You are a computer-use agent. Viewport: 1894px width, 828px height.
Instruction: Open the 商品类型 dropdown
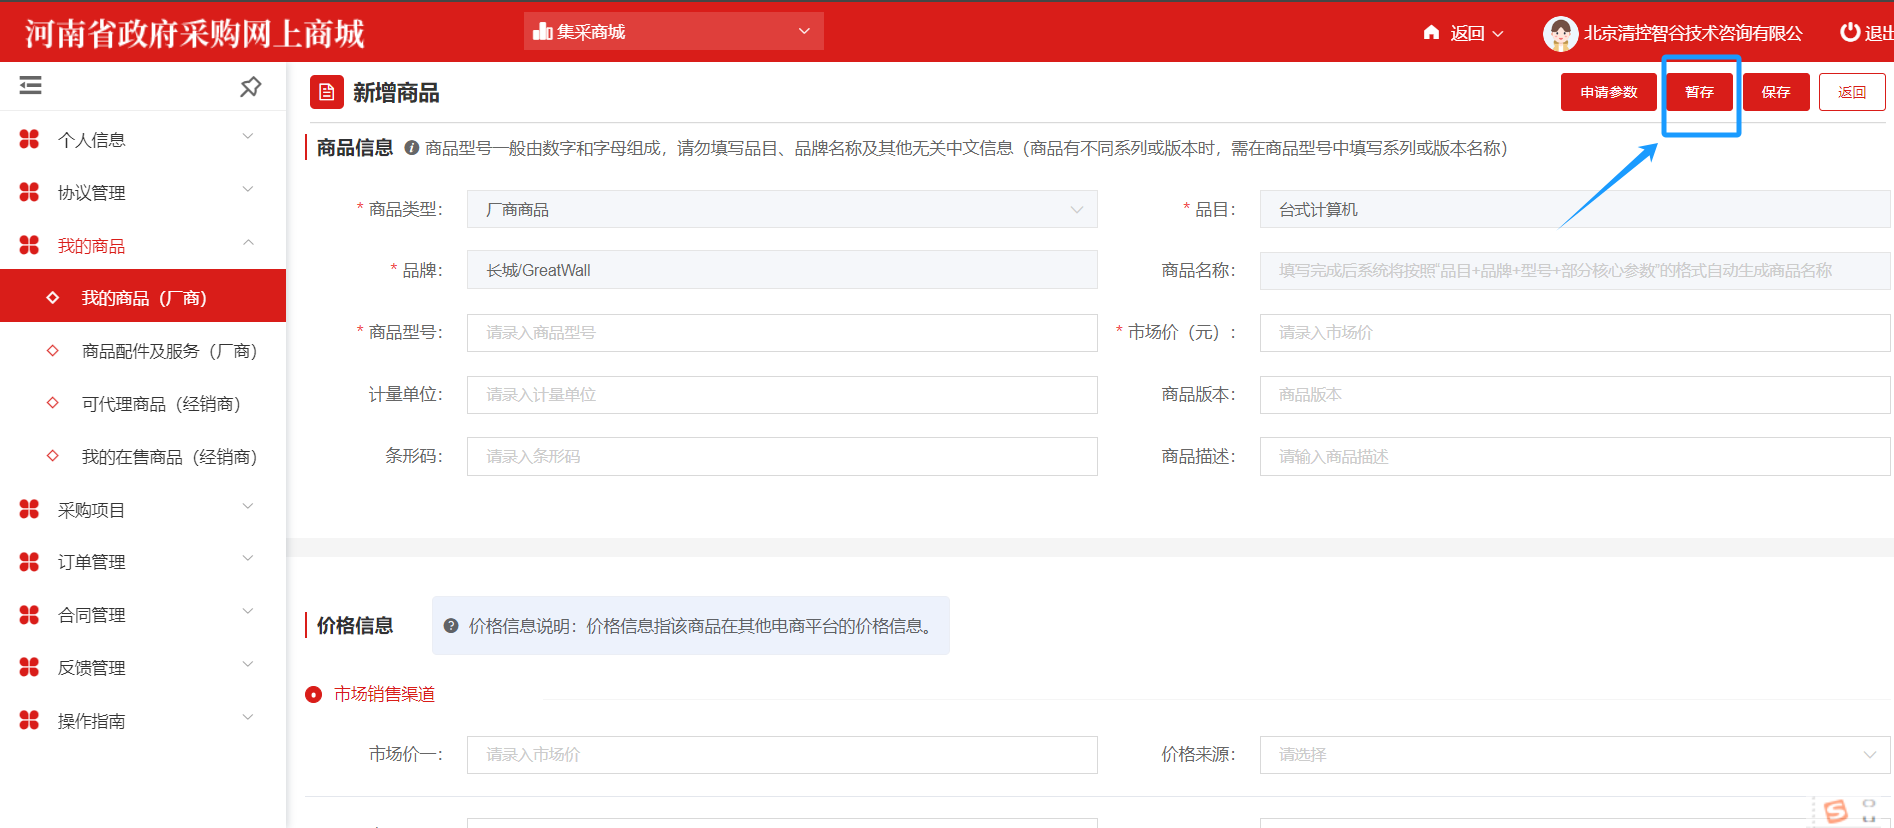[782, 209]
